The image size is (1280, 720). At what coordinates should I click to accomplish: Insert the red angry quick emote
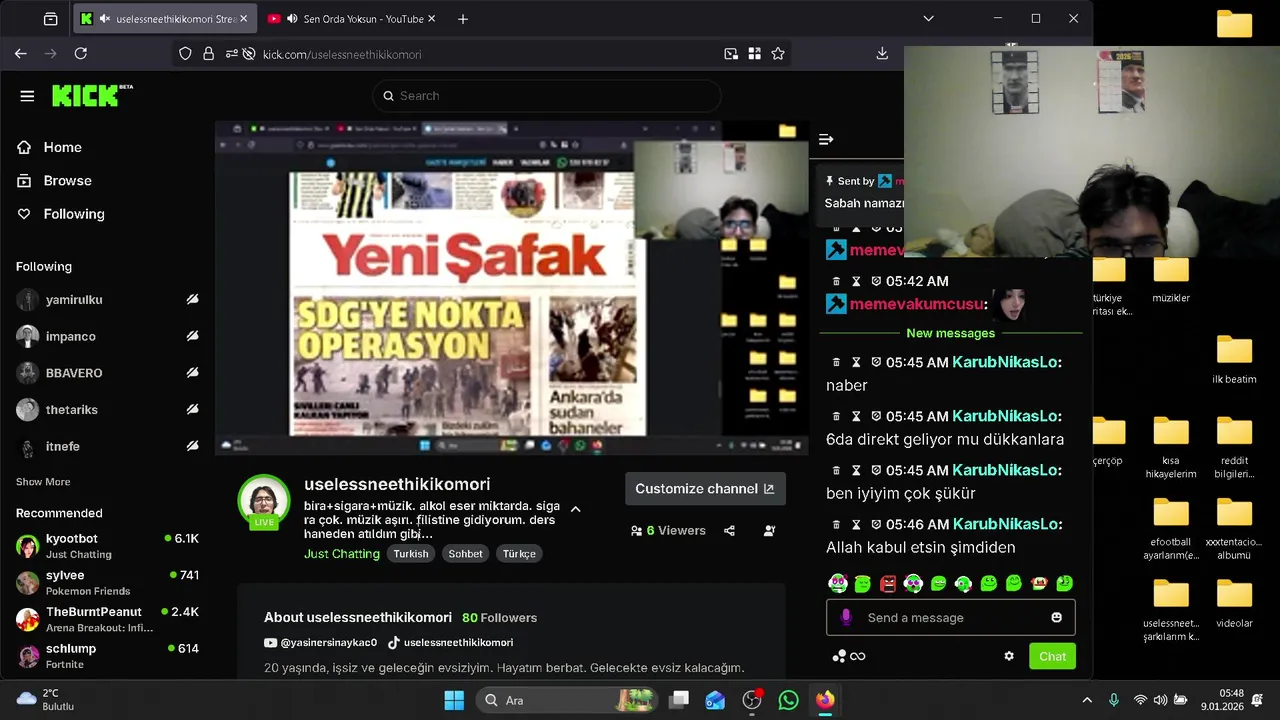888,583
